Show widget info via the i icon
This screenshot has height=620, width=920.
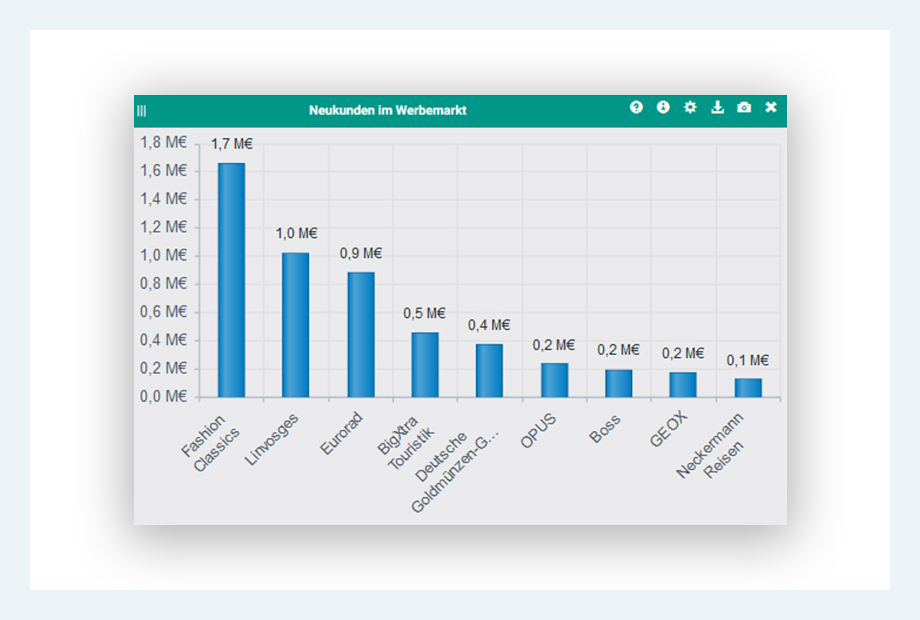[663, 107]
